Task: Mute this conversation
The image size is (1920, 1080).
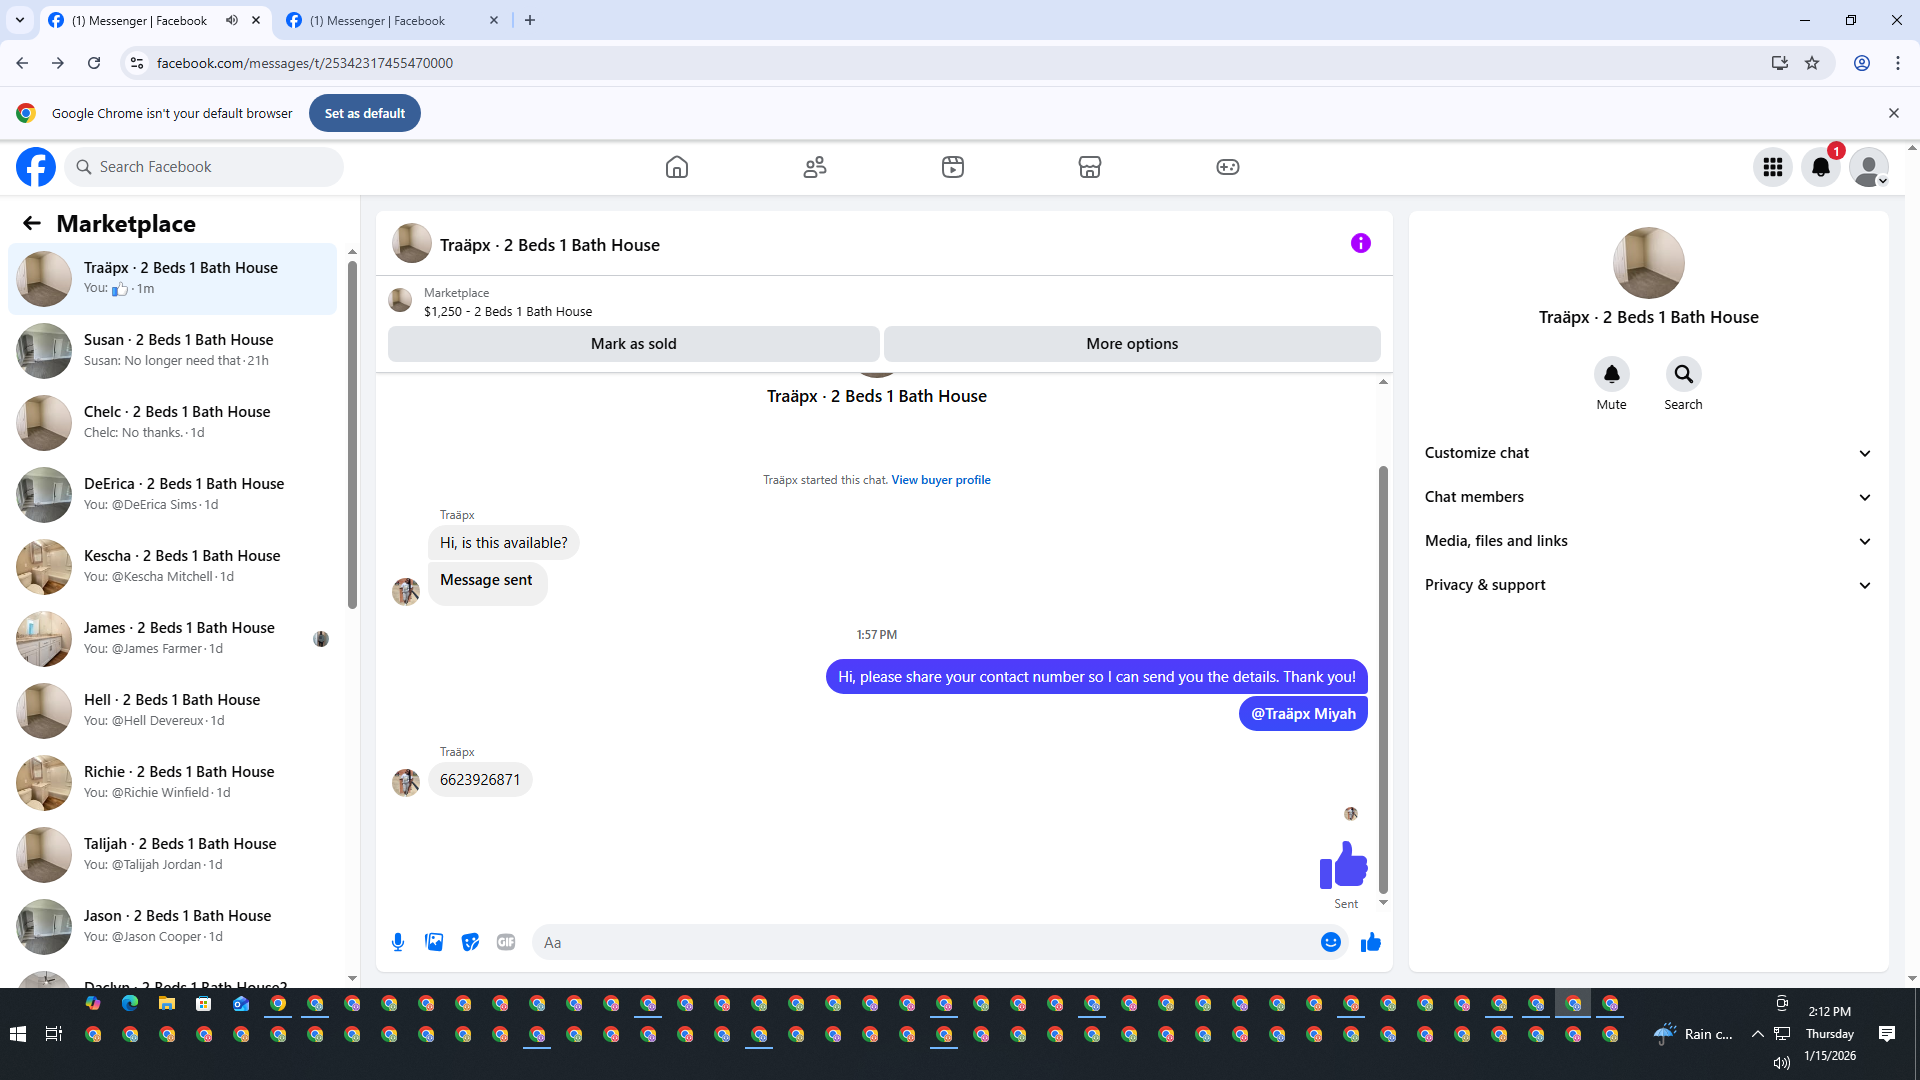Action: (1611, 375)
